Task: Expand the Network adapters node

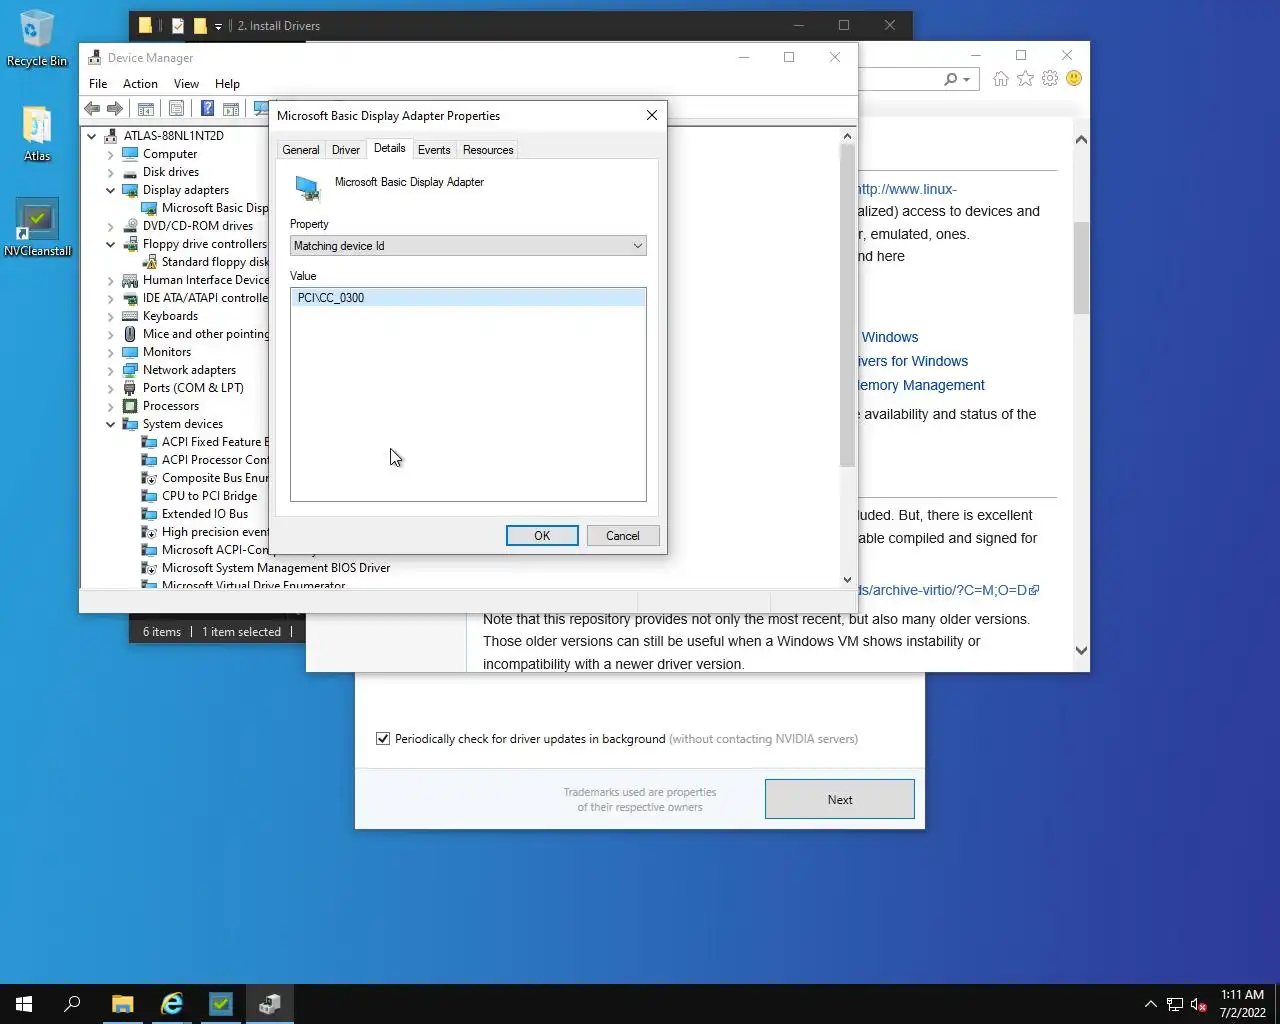Action: coord(111,370)
